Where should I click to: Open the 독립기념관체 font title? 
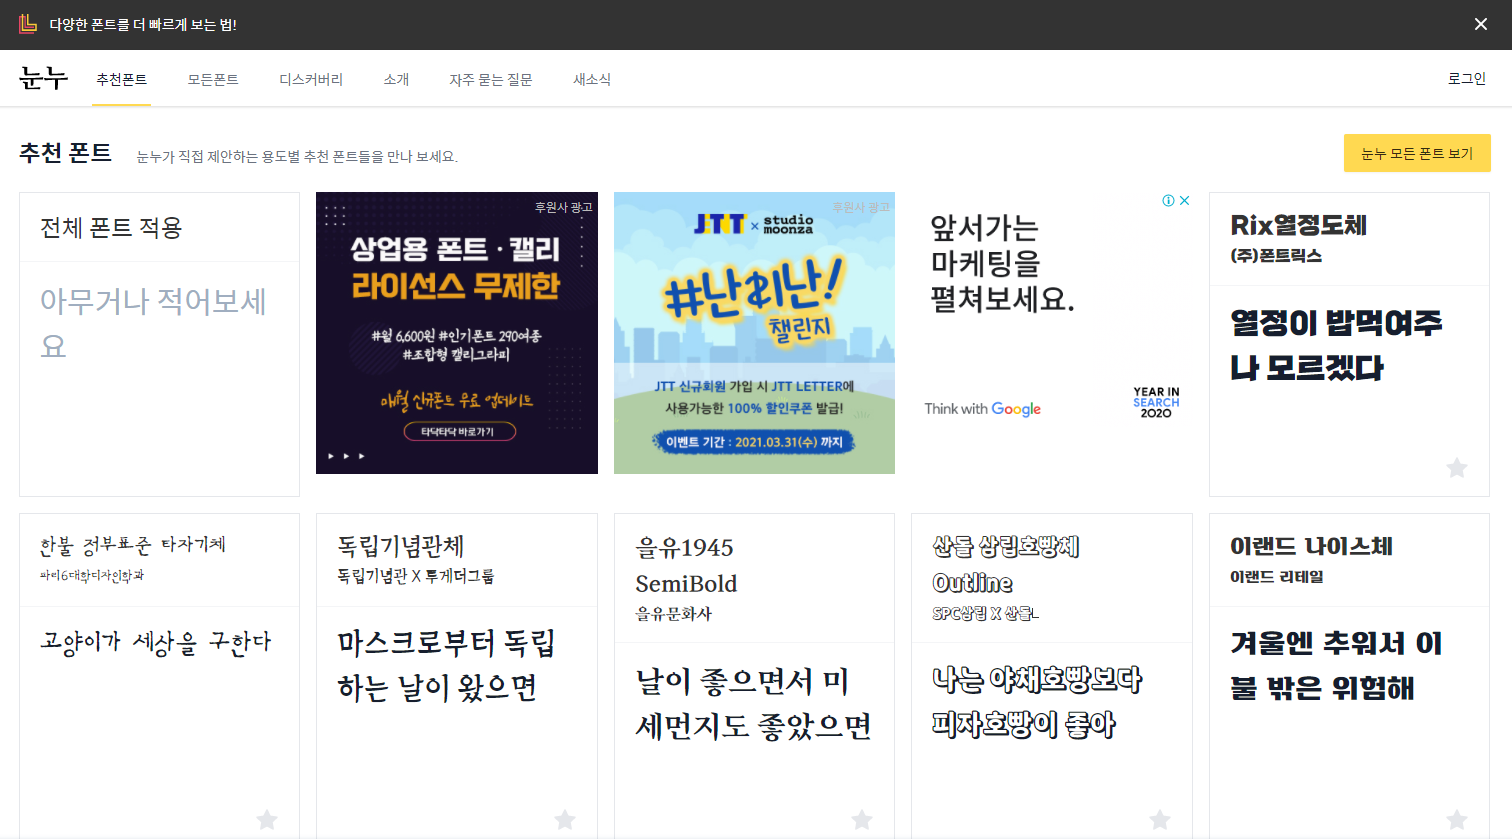pyautogui.click(x=401, y=546)
